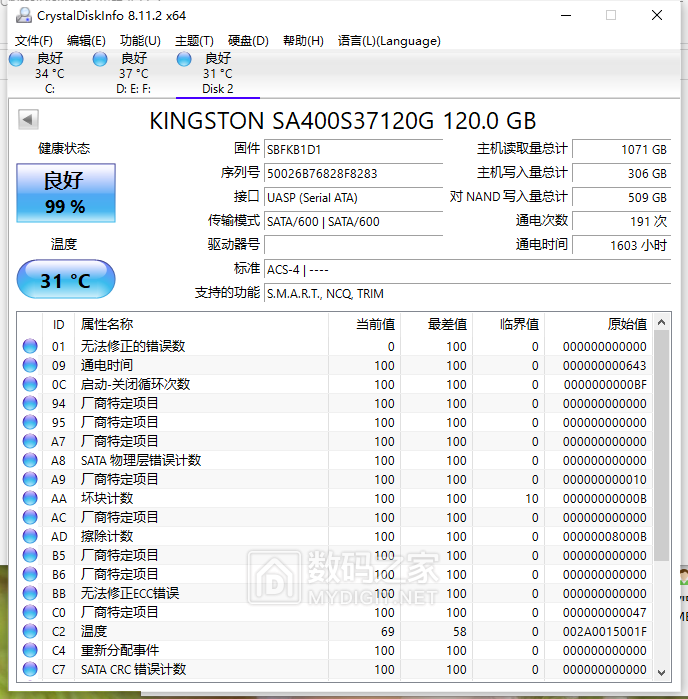This screenshot has height=699, width=688.
Task: Open the 主题(T) menu
Action: (194, 41)
